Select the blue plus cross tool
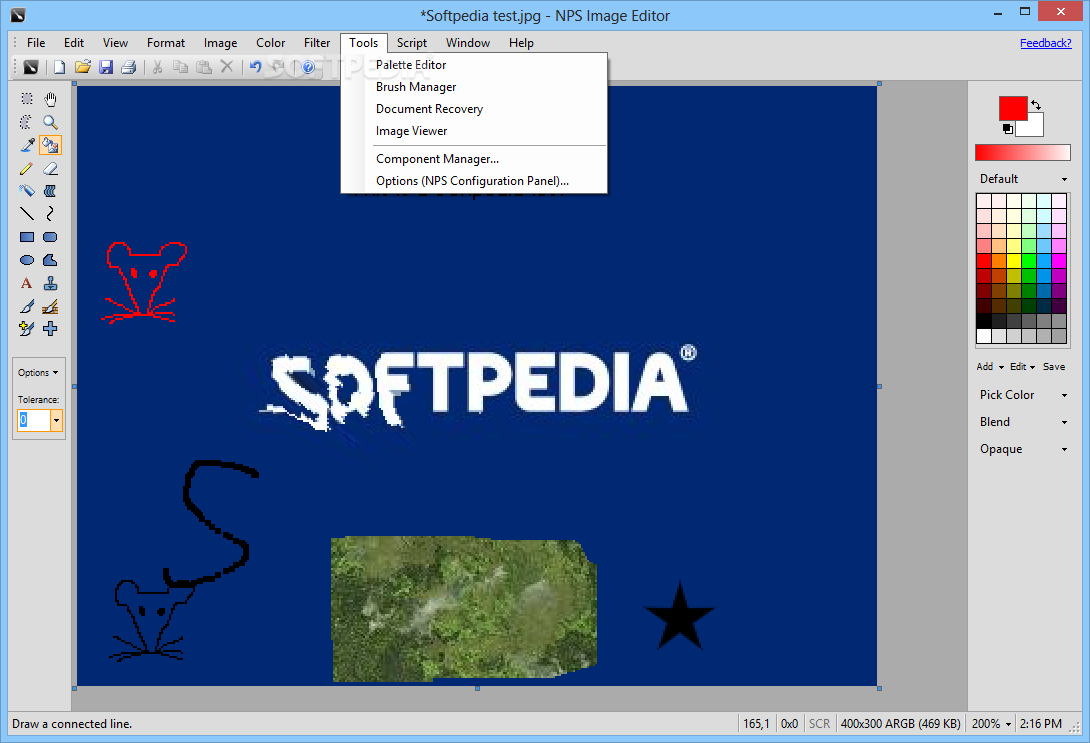Screen dimensions: 1090x743 (x=50, y=329)
